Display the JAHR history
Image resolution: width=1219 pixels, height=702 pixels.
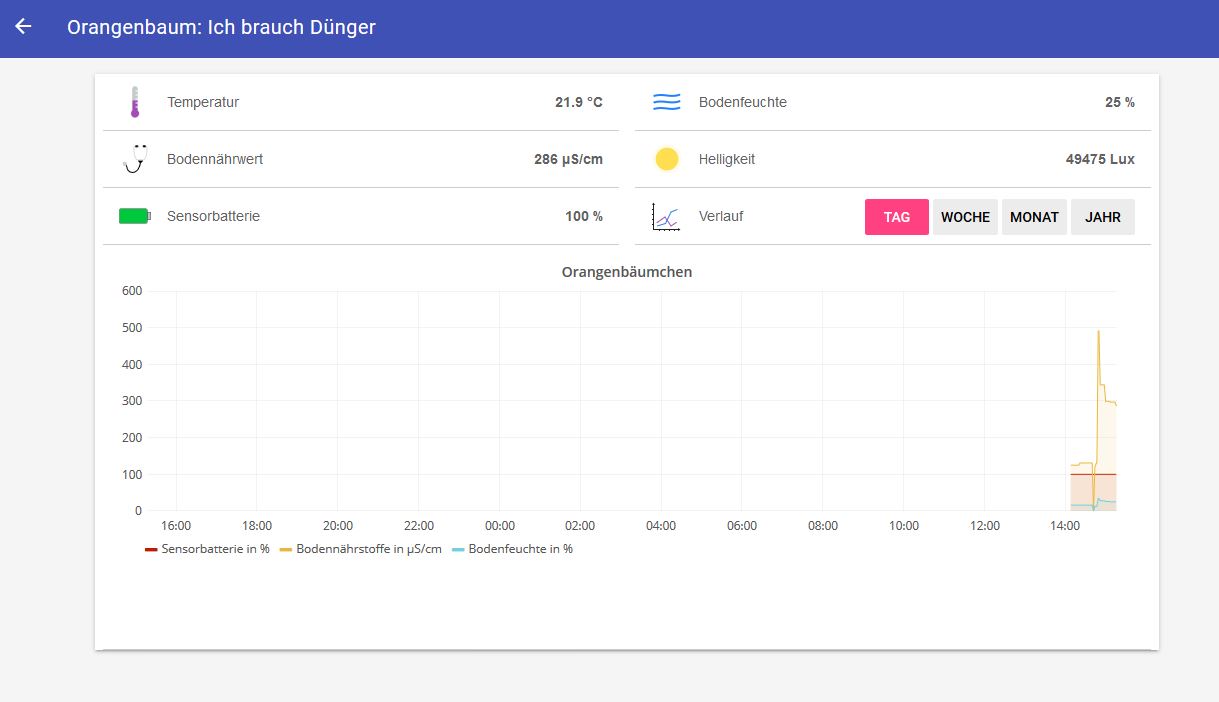coord(1102,217)
